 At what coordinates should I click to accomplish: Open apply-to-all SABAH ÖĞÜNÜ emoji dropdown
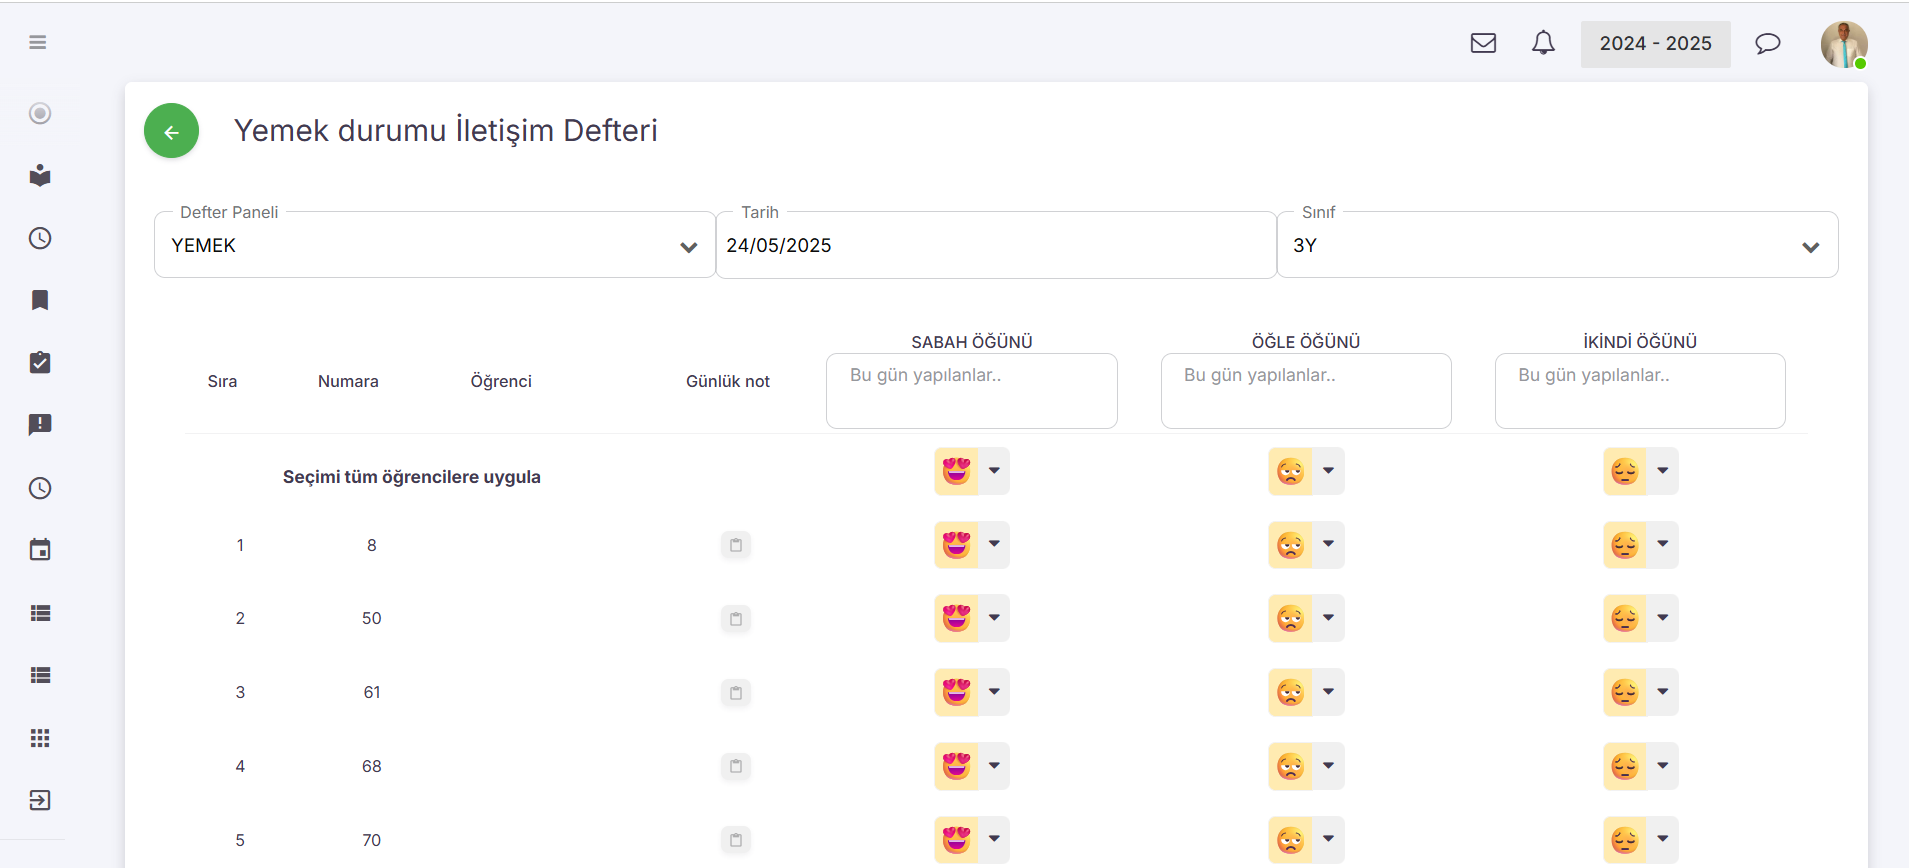pyautogui.click(x=994, y=471)
